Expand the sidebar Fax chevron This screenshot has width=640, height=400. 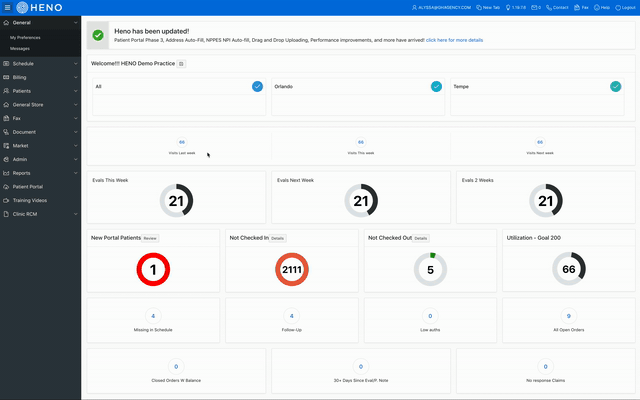(x=76, y=118)
